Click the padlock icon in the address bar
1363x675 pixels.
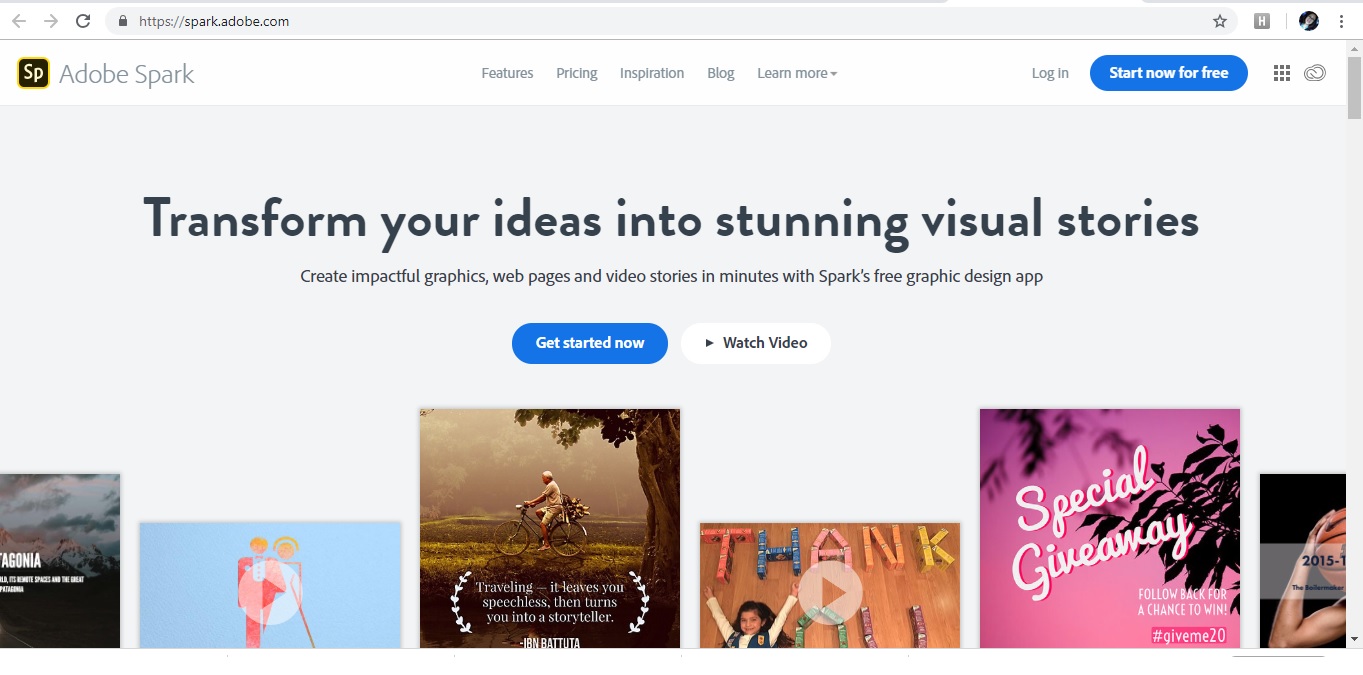pos(123,21)
